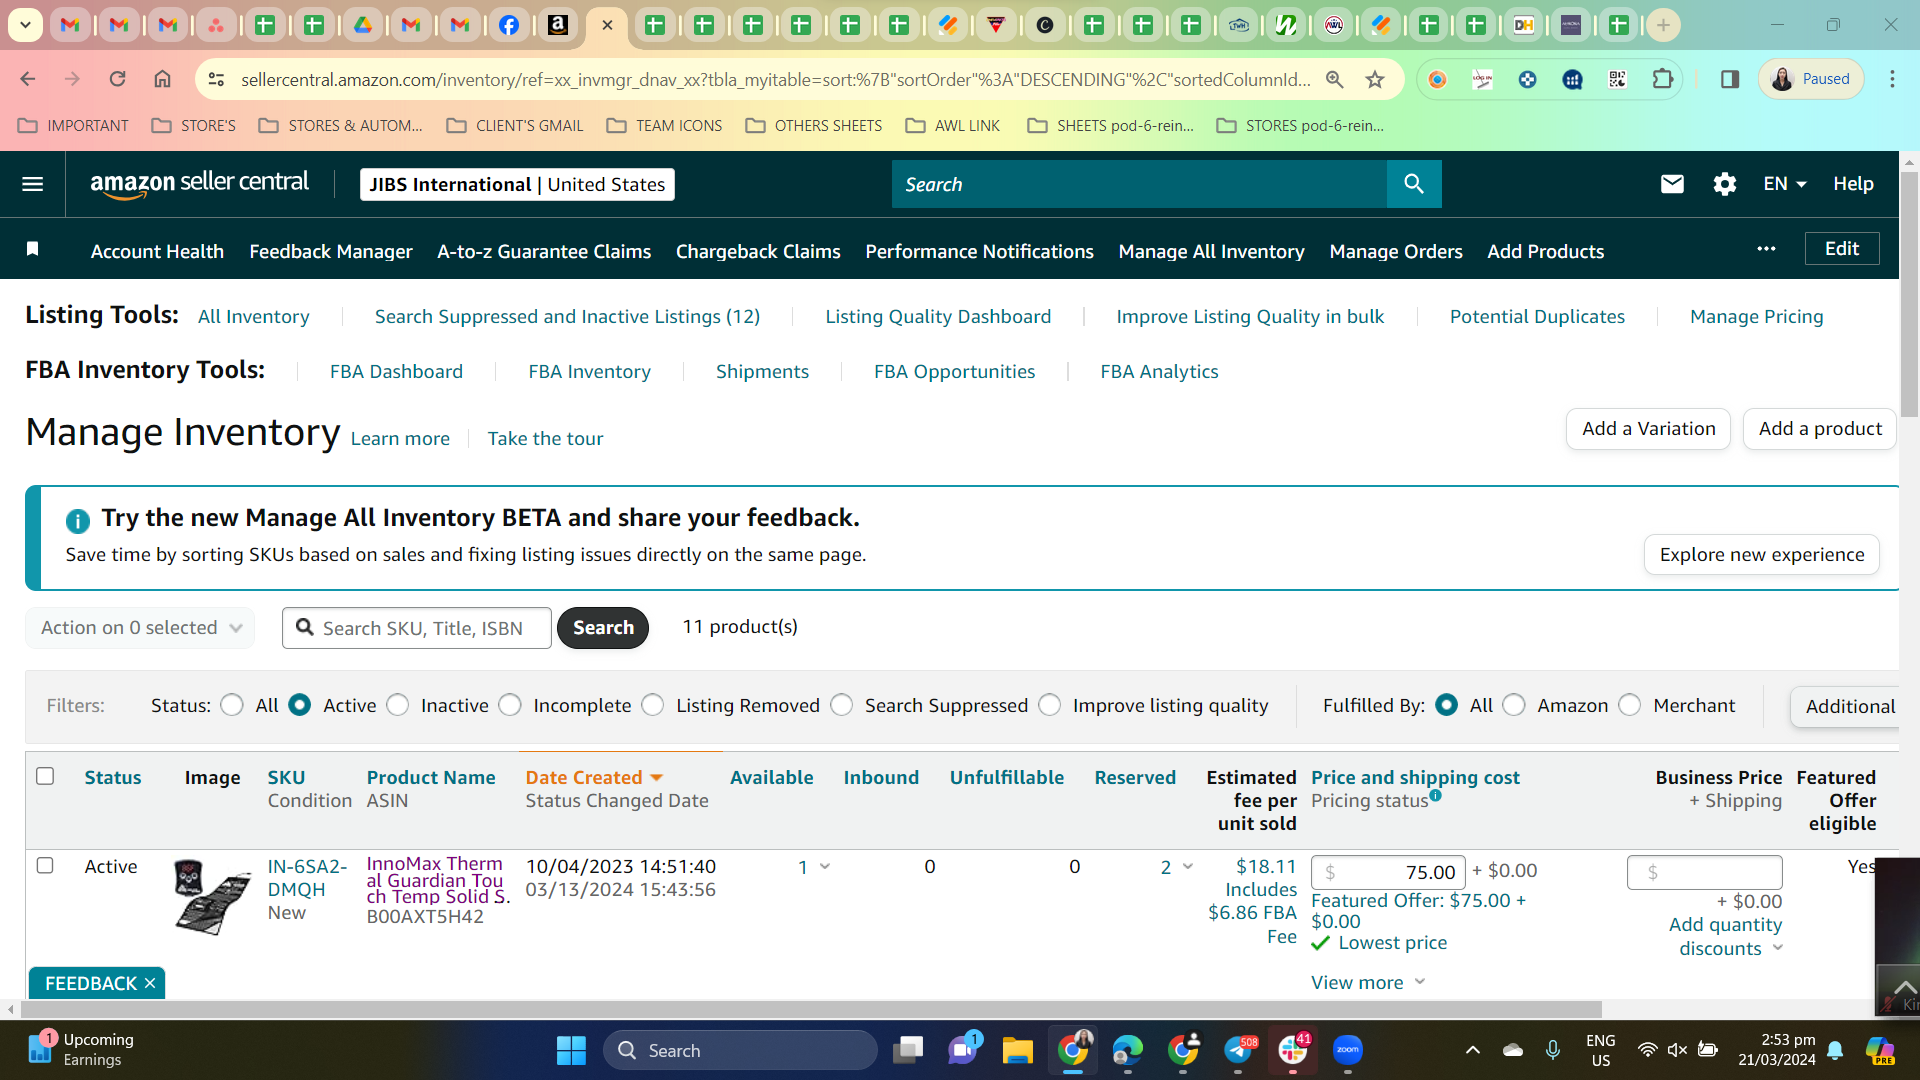Expand Add quantity discounts
This screenshot has width=1920, height=1080.
coord(1725,936)
